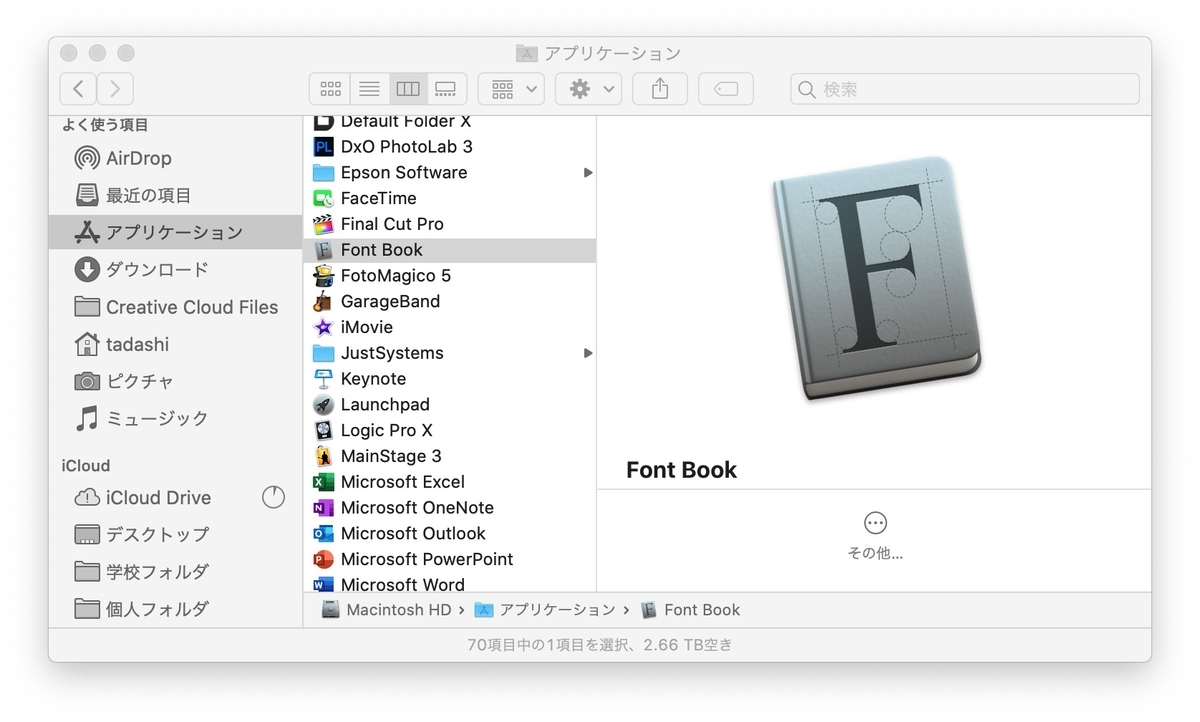This screenshot has width=1200, height=722.
Task: Click the iCloud sidebar section header
Action: click(86, 465)
